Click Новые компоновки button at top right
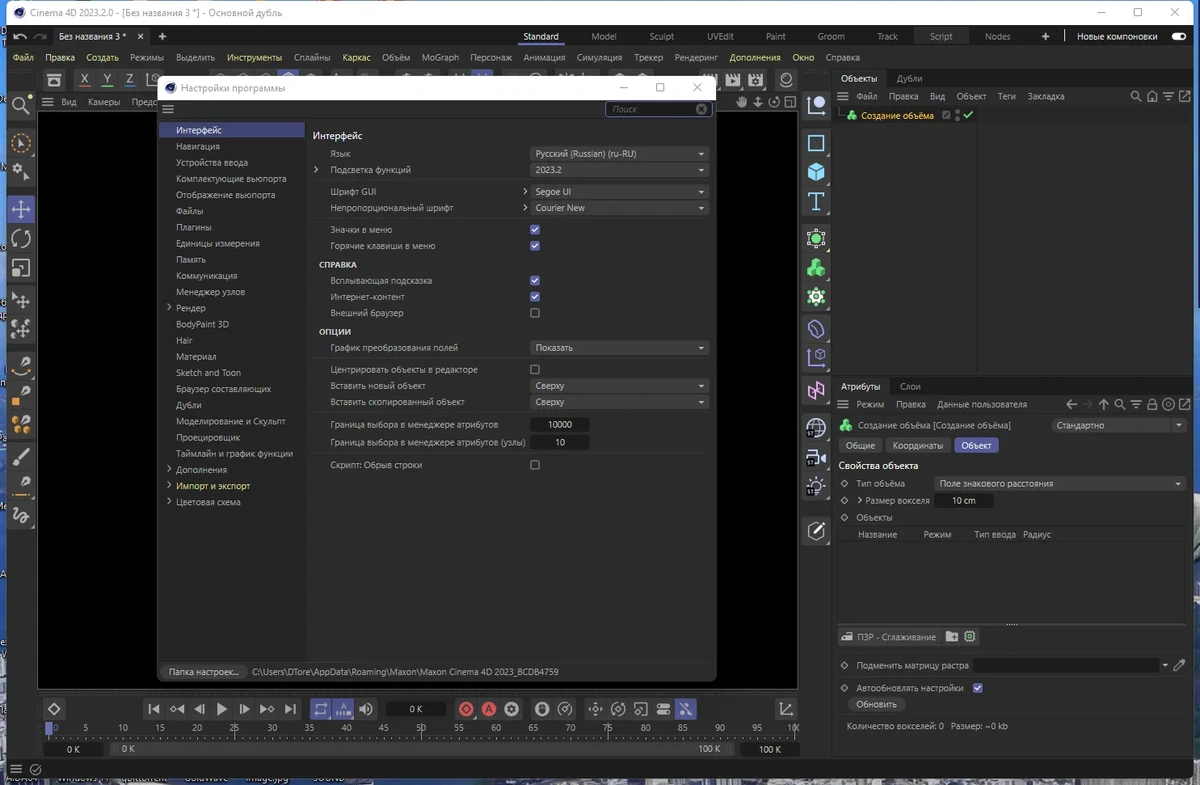This screenshot has height=785, width=1200. 1117,37
